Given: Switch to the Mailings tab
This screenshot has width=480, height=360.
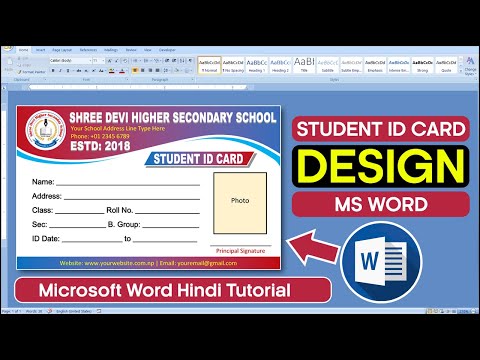Looking at the screenshot, I should coord(111,50).
